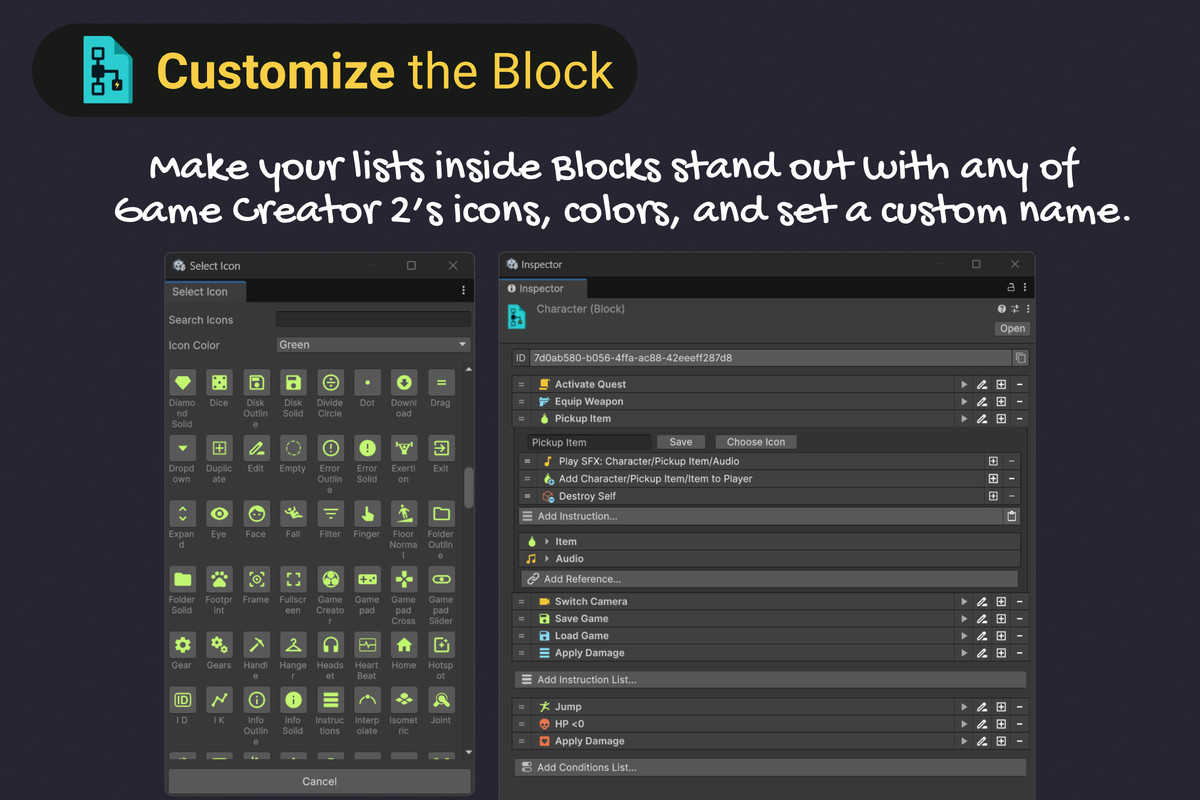Switch to the Inspector tab
The height and width of the screenshot is (800, 1200).
coord(541,288)
